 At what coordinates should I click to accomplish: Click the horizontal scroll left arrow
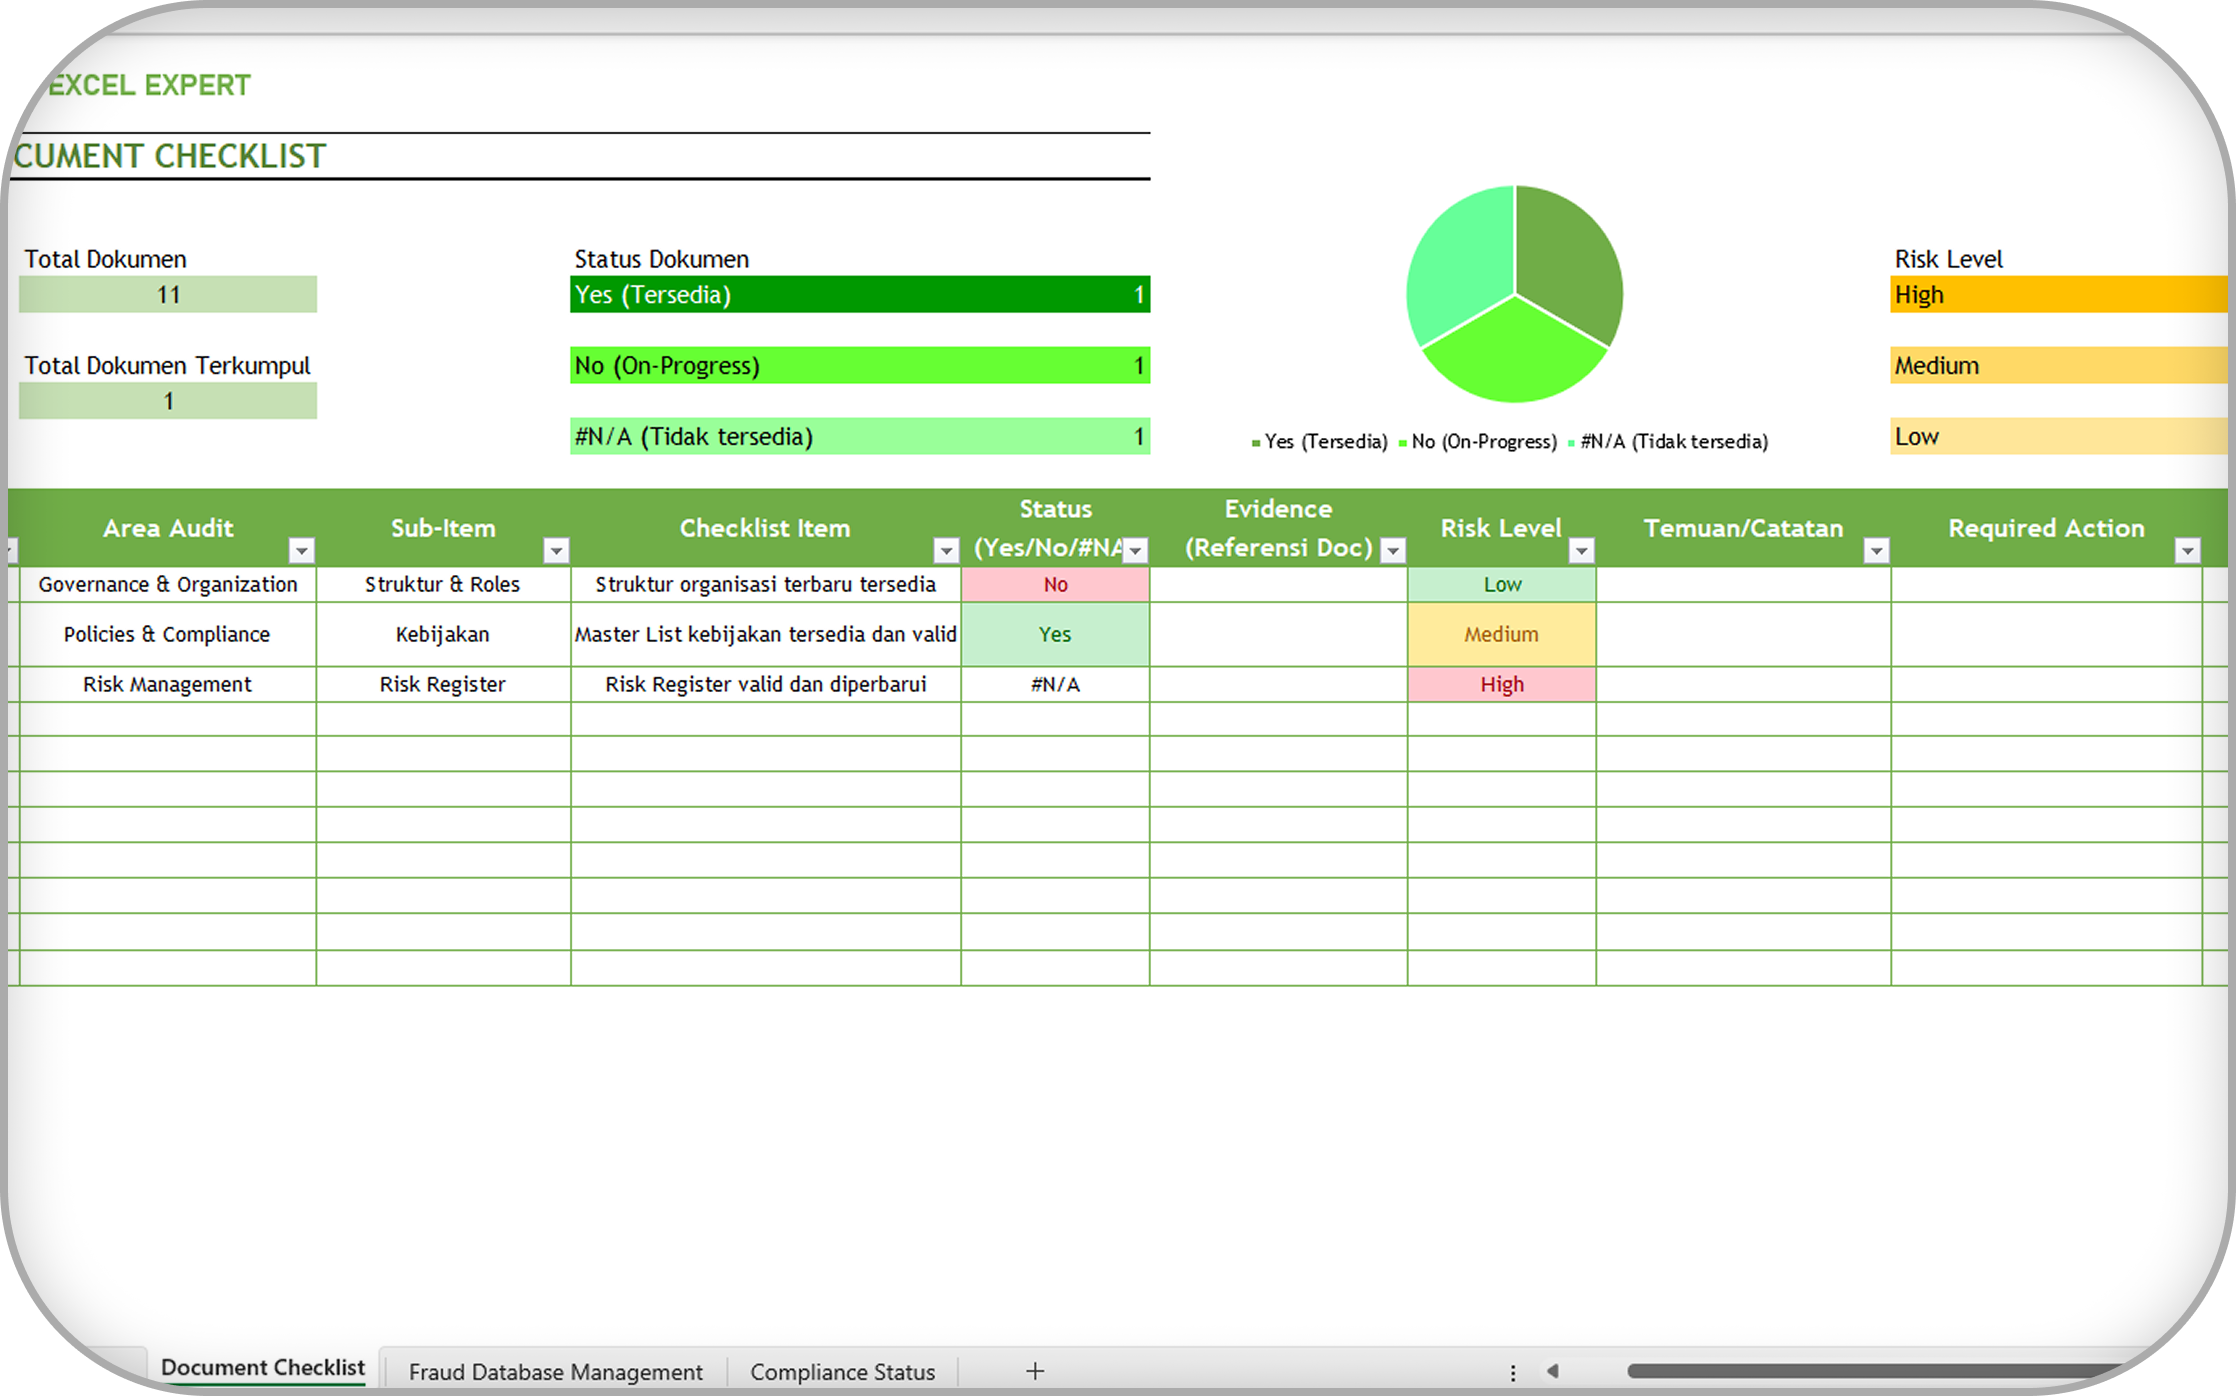1553,1371
